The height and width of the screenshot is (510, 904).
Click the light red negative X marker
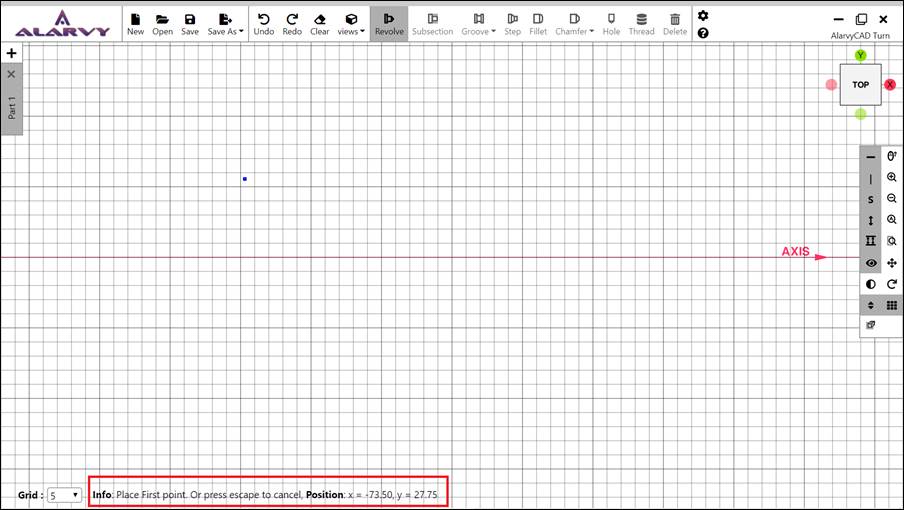[831, 85]
